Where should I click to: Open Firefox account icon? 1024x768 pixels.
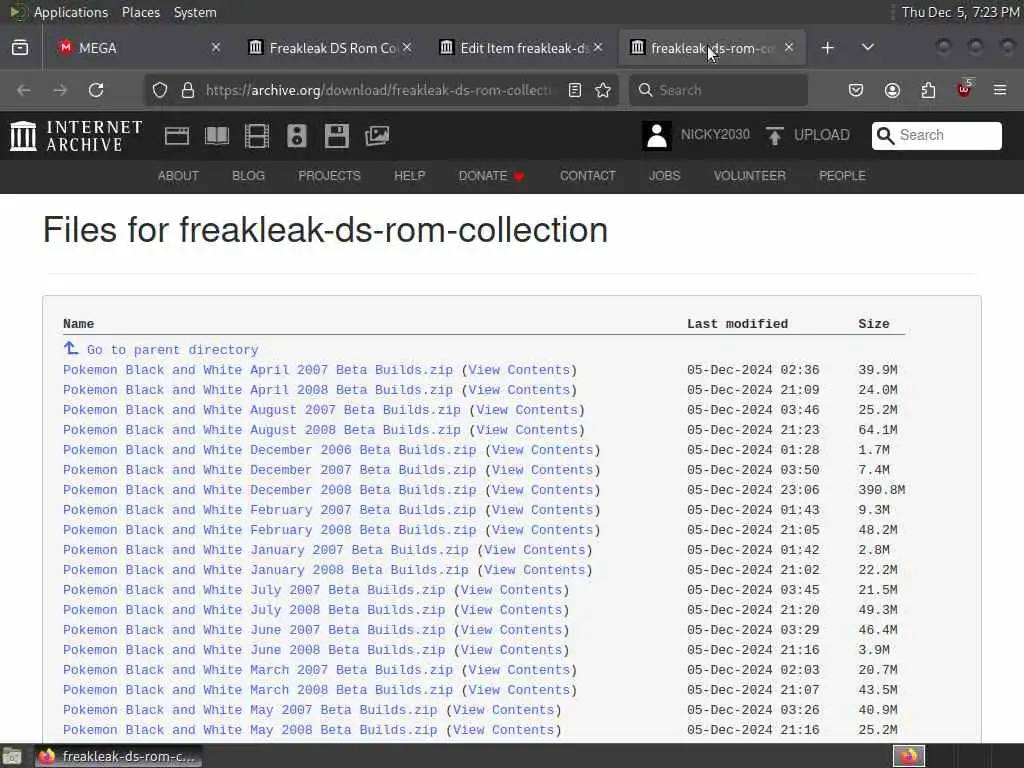(x=892, y=89)
